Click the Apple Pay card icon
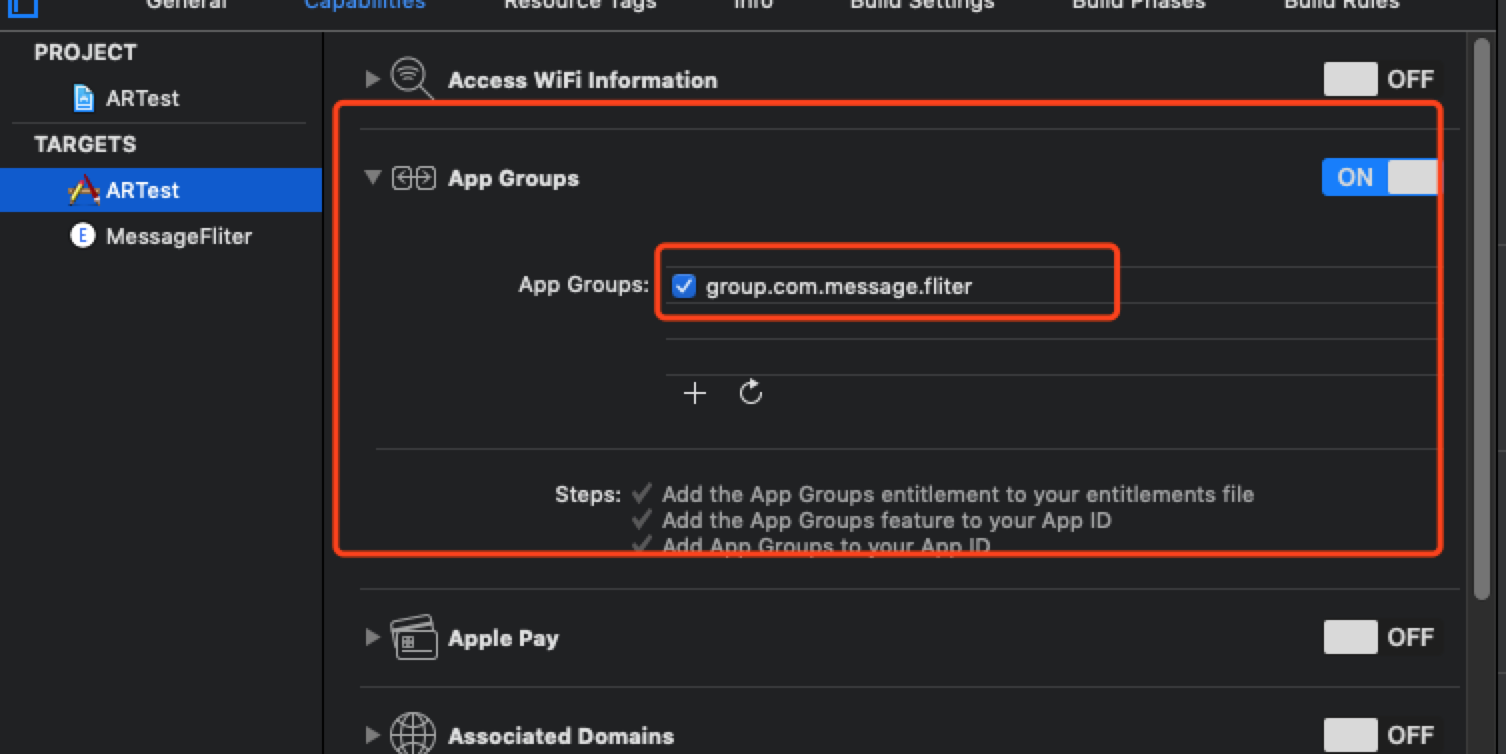Screen dimensions: 1506x754 413,637
